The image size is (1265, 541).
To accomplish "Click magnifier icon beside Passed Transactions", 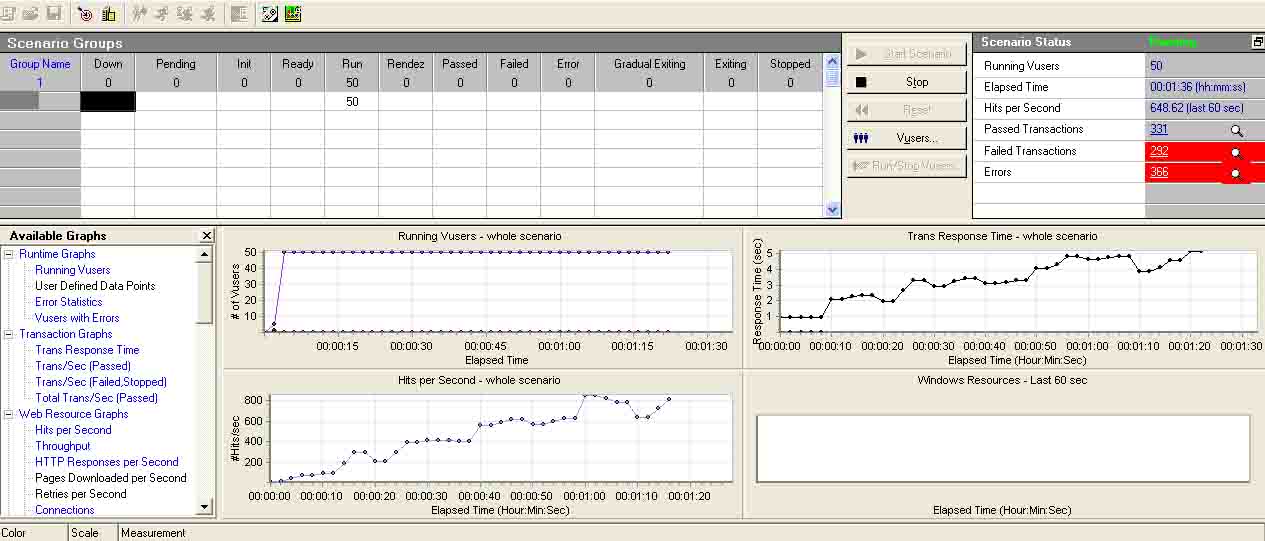I will tap(1236, 130).
